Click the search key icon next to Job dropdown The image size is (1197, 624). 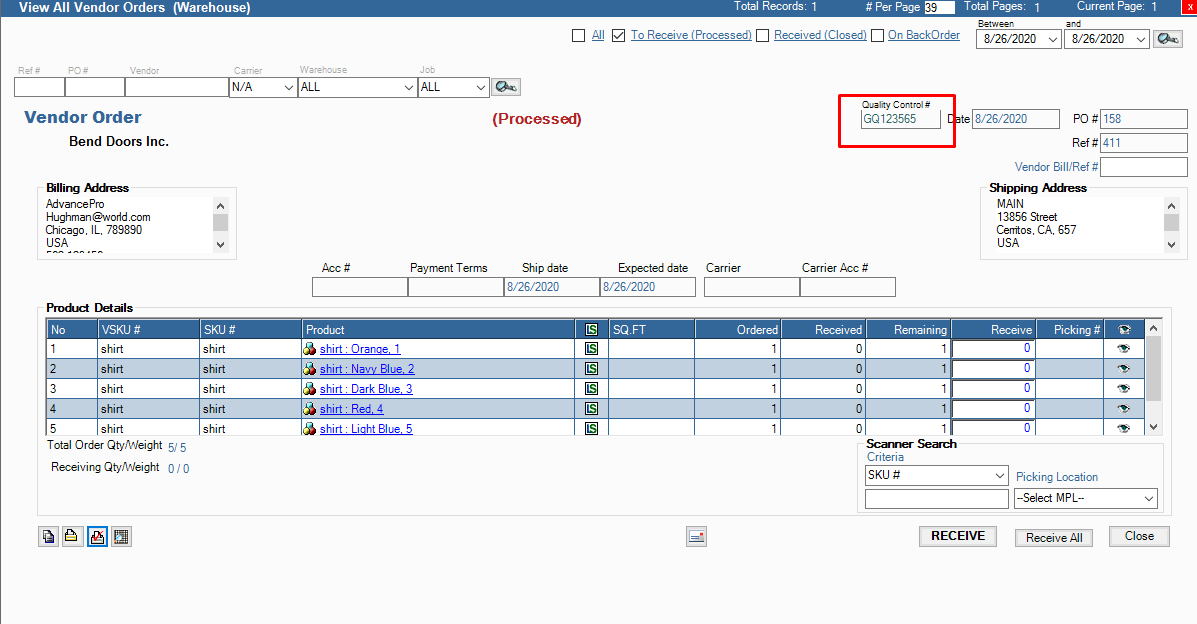tap(506, 87)
